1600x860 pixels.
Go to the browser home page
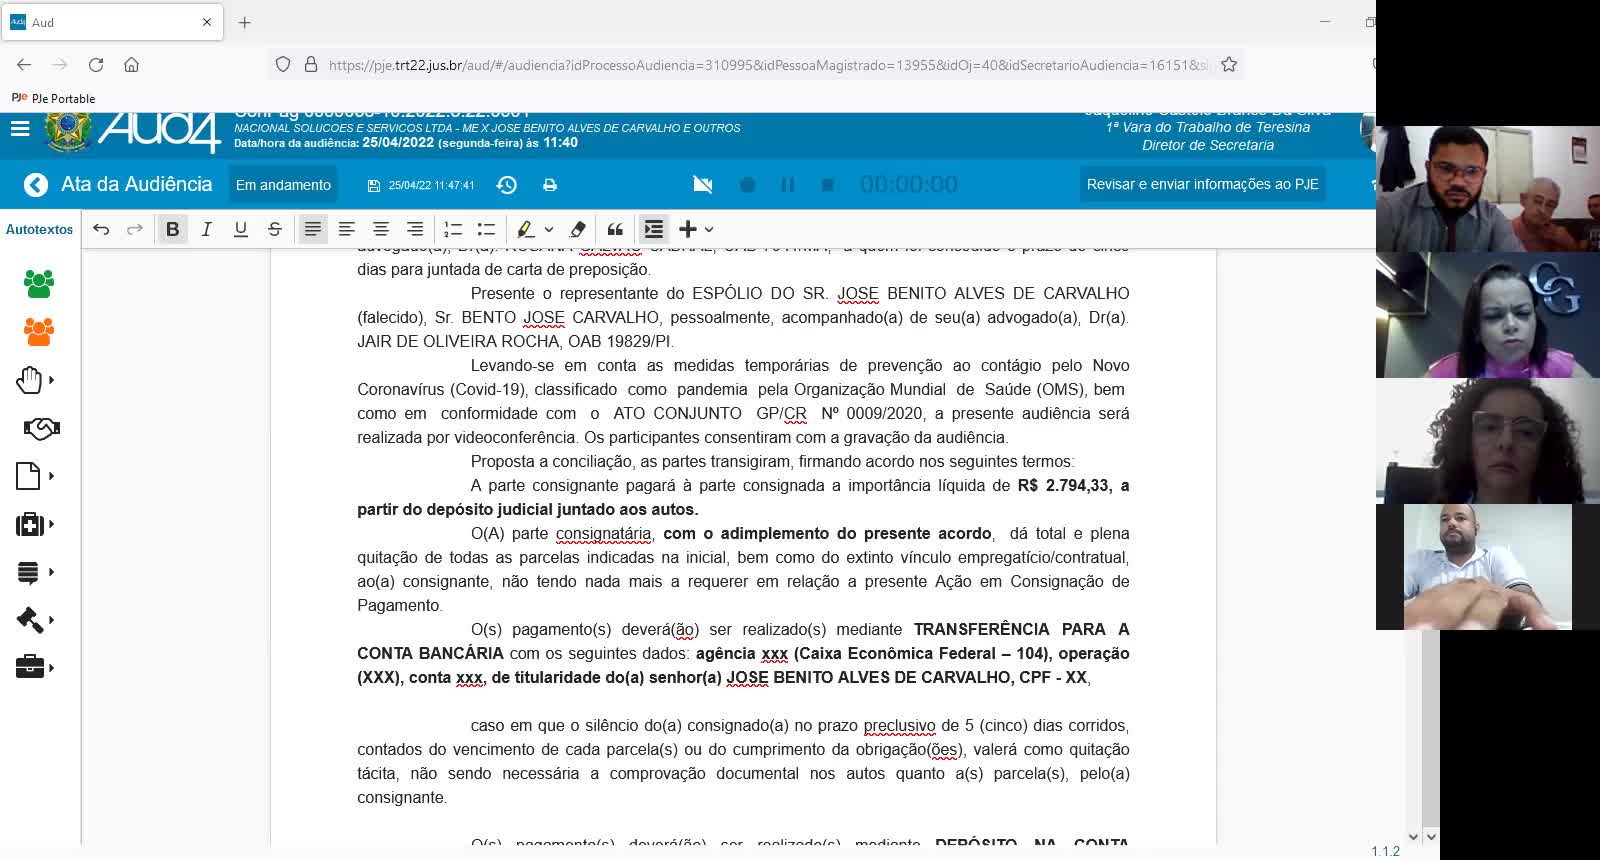pos(131,65)
